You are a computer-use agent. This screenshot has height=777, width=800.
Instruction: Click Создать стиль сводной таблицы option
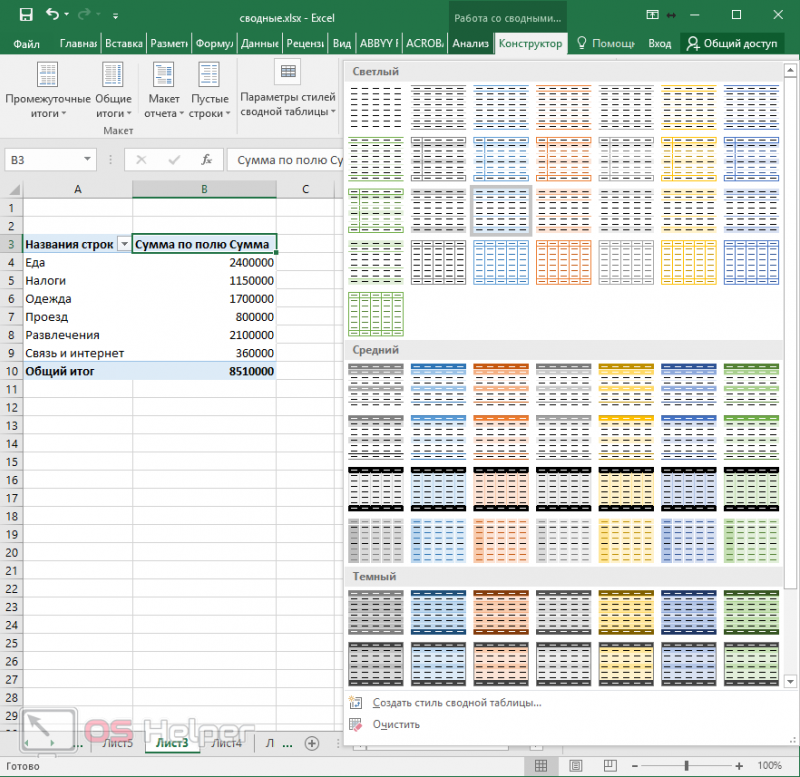click(457, 703)
